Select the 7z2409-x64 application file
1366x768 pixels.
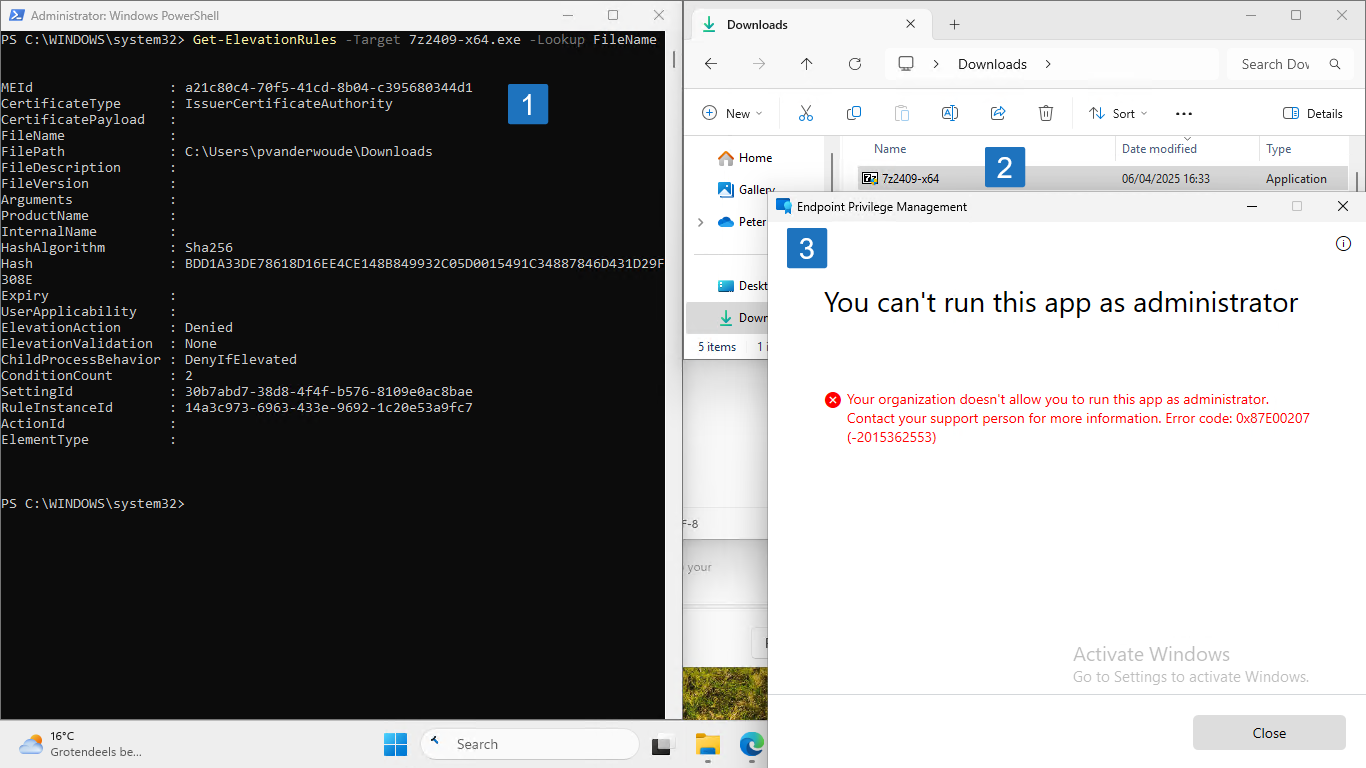point(910,179)
